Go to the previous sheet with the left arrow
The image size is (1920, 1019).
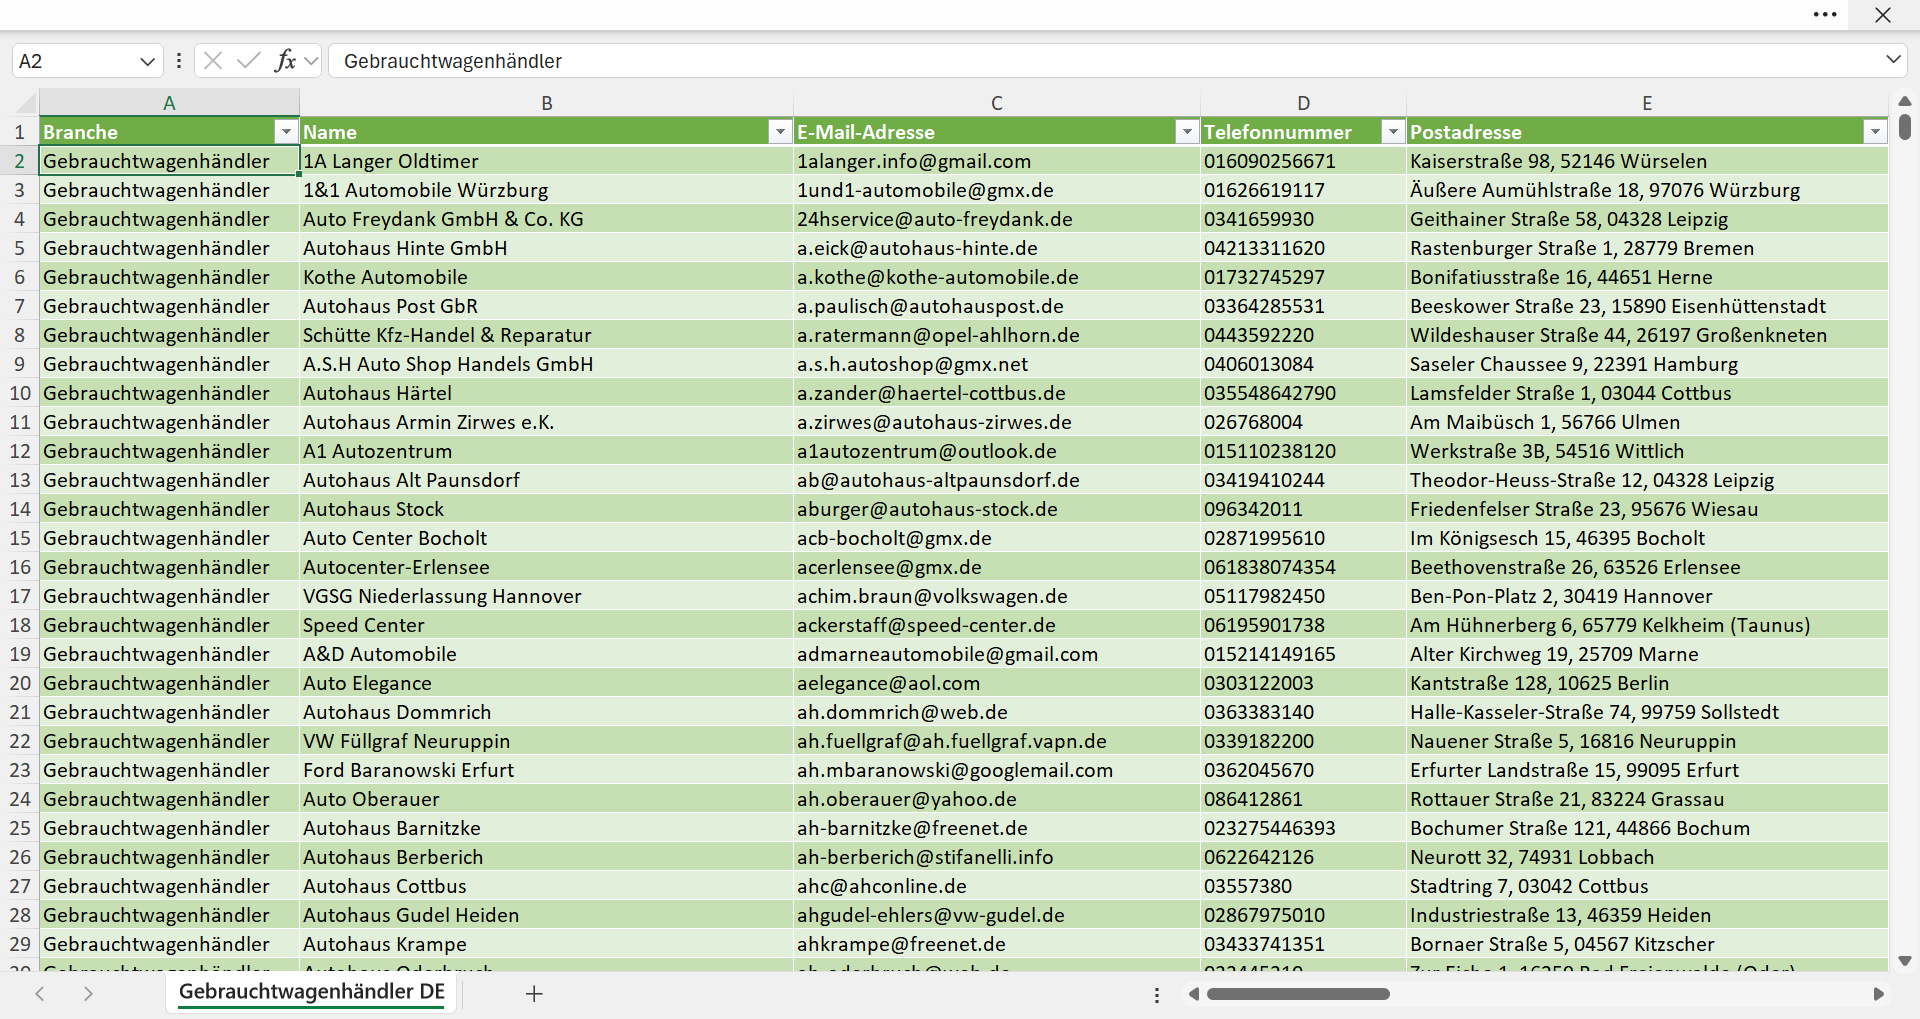(x=40, y=993)
